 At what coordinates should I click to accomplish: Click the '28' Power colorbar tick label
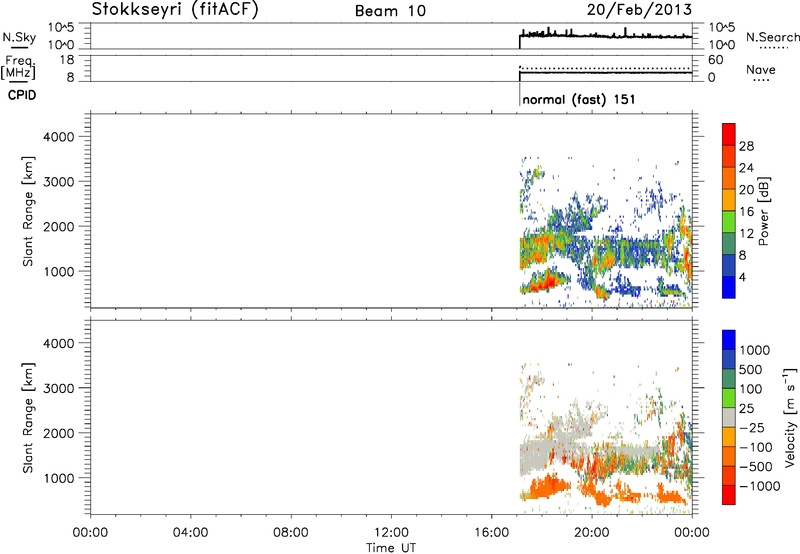click(746, 146)
